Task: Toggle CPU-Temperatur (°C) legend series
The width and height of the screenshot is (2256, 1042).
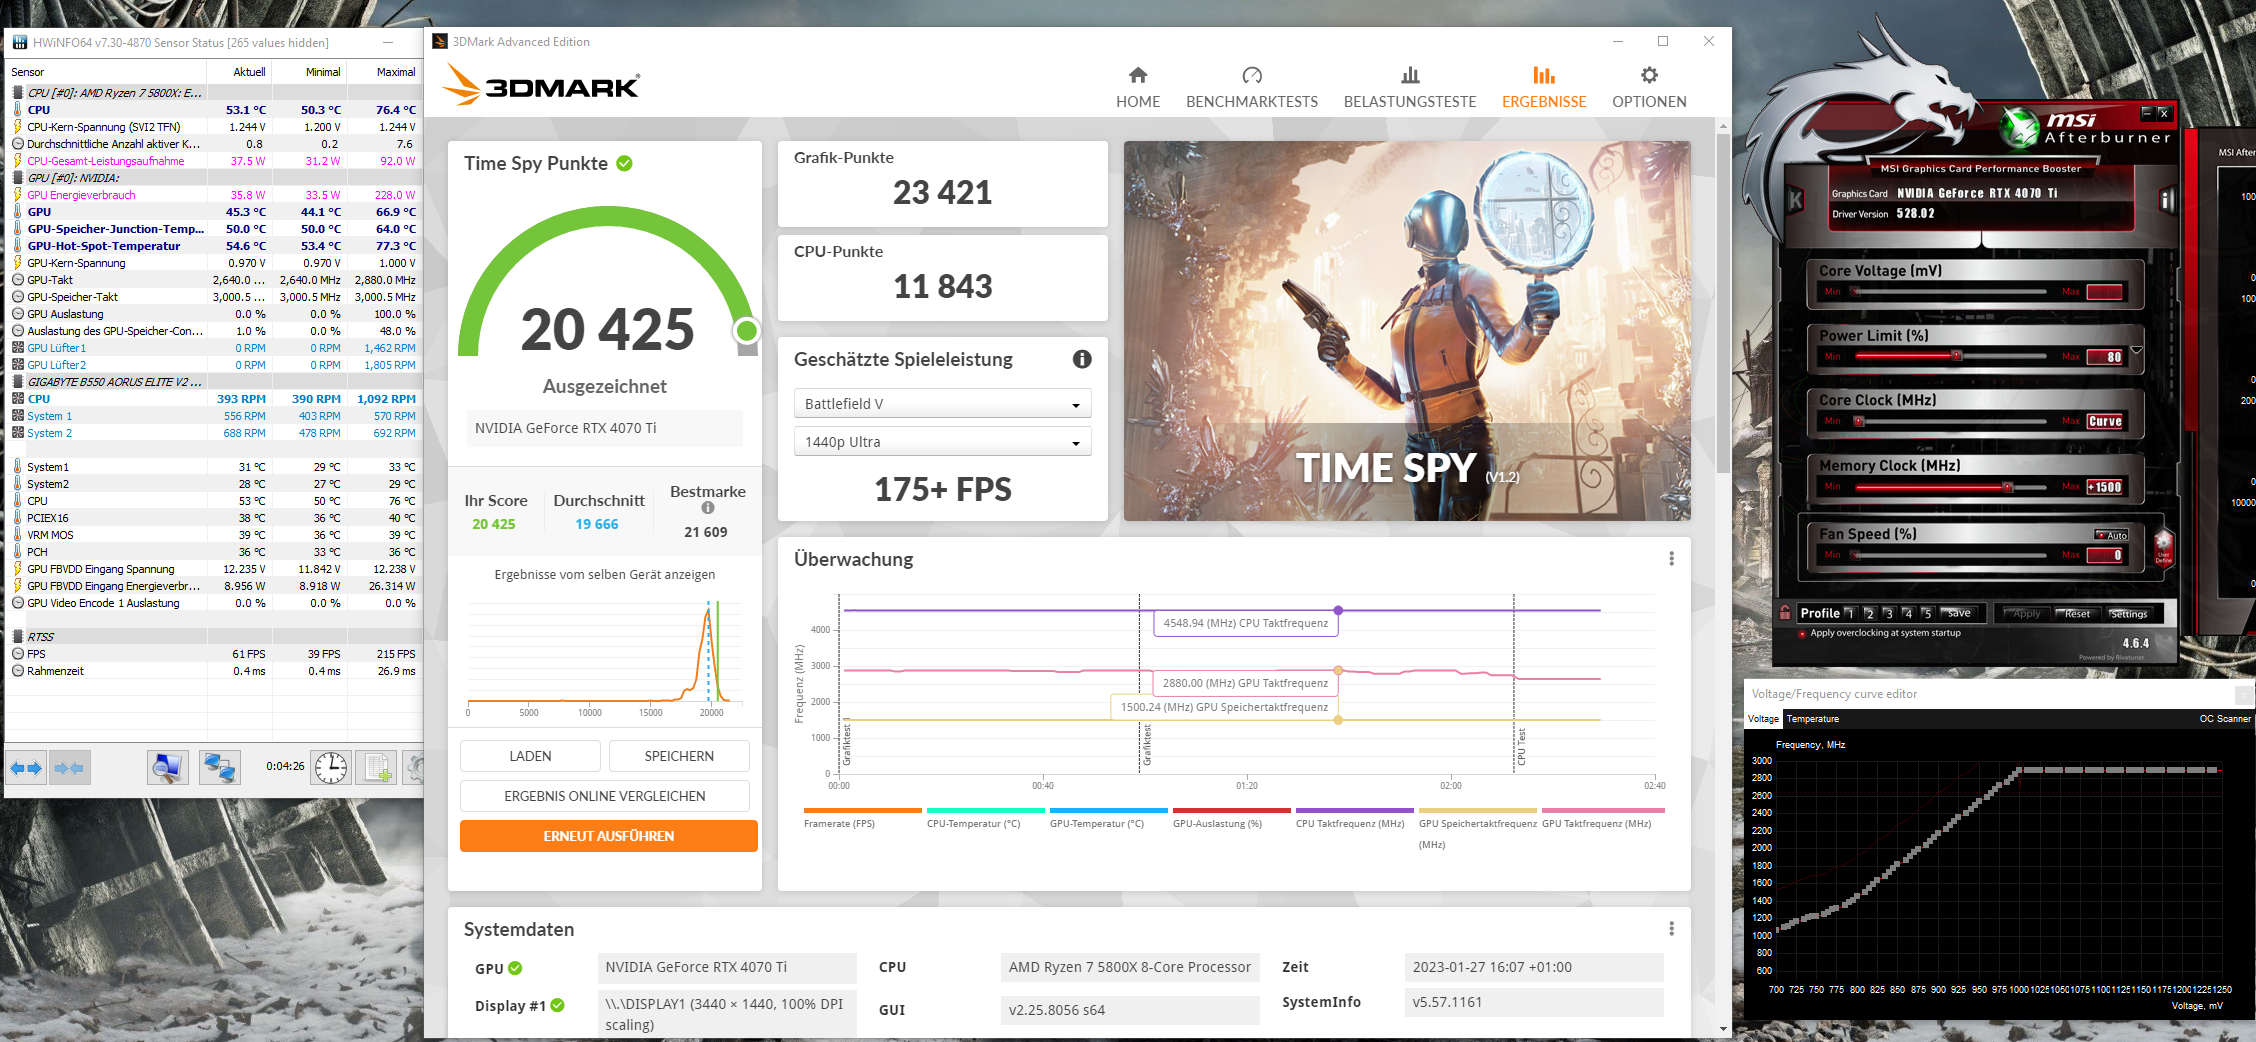Action: [985, 818]
